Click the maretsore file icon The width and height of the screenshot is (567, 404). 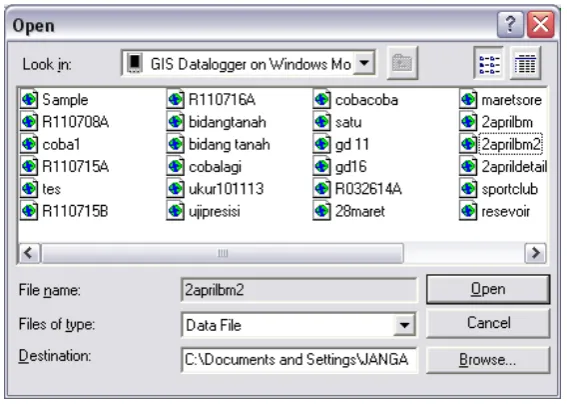(468, 99)
